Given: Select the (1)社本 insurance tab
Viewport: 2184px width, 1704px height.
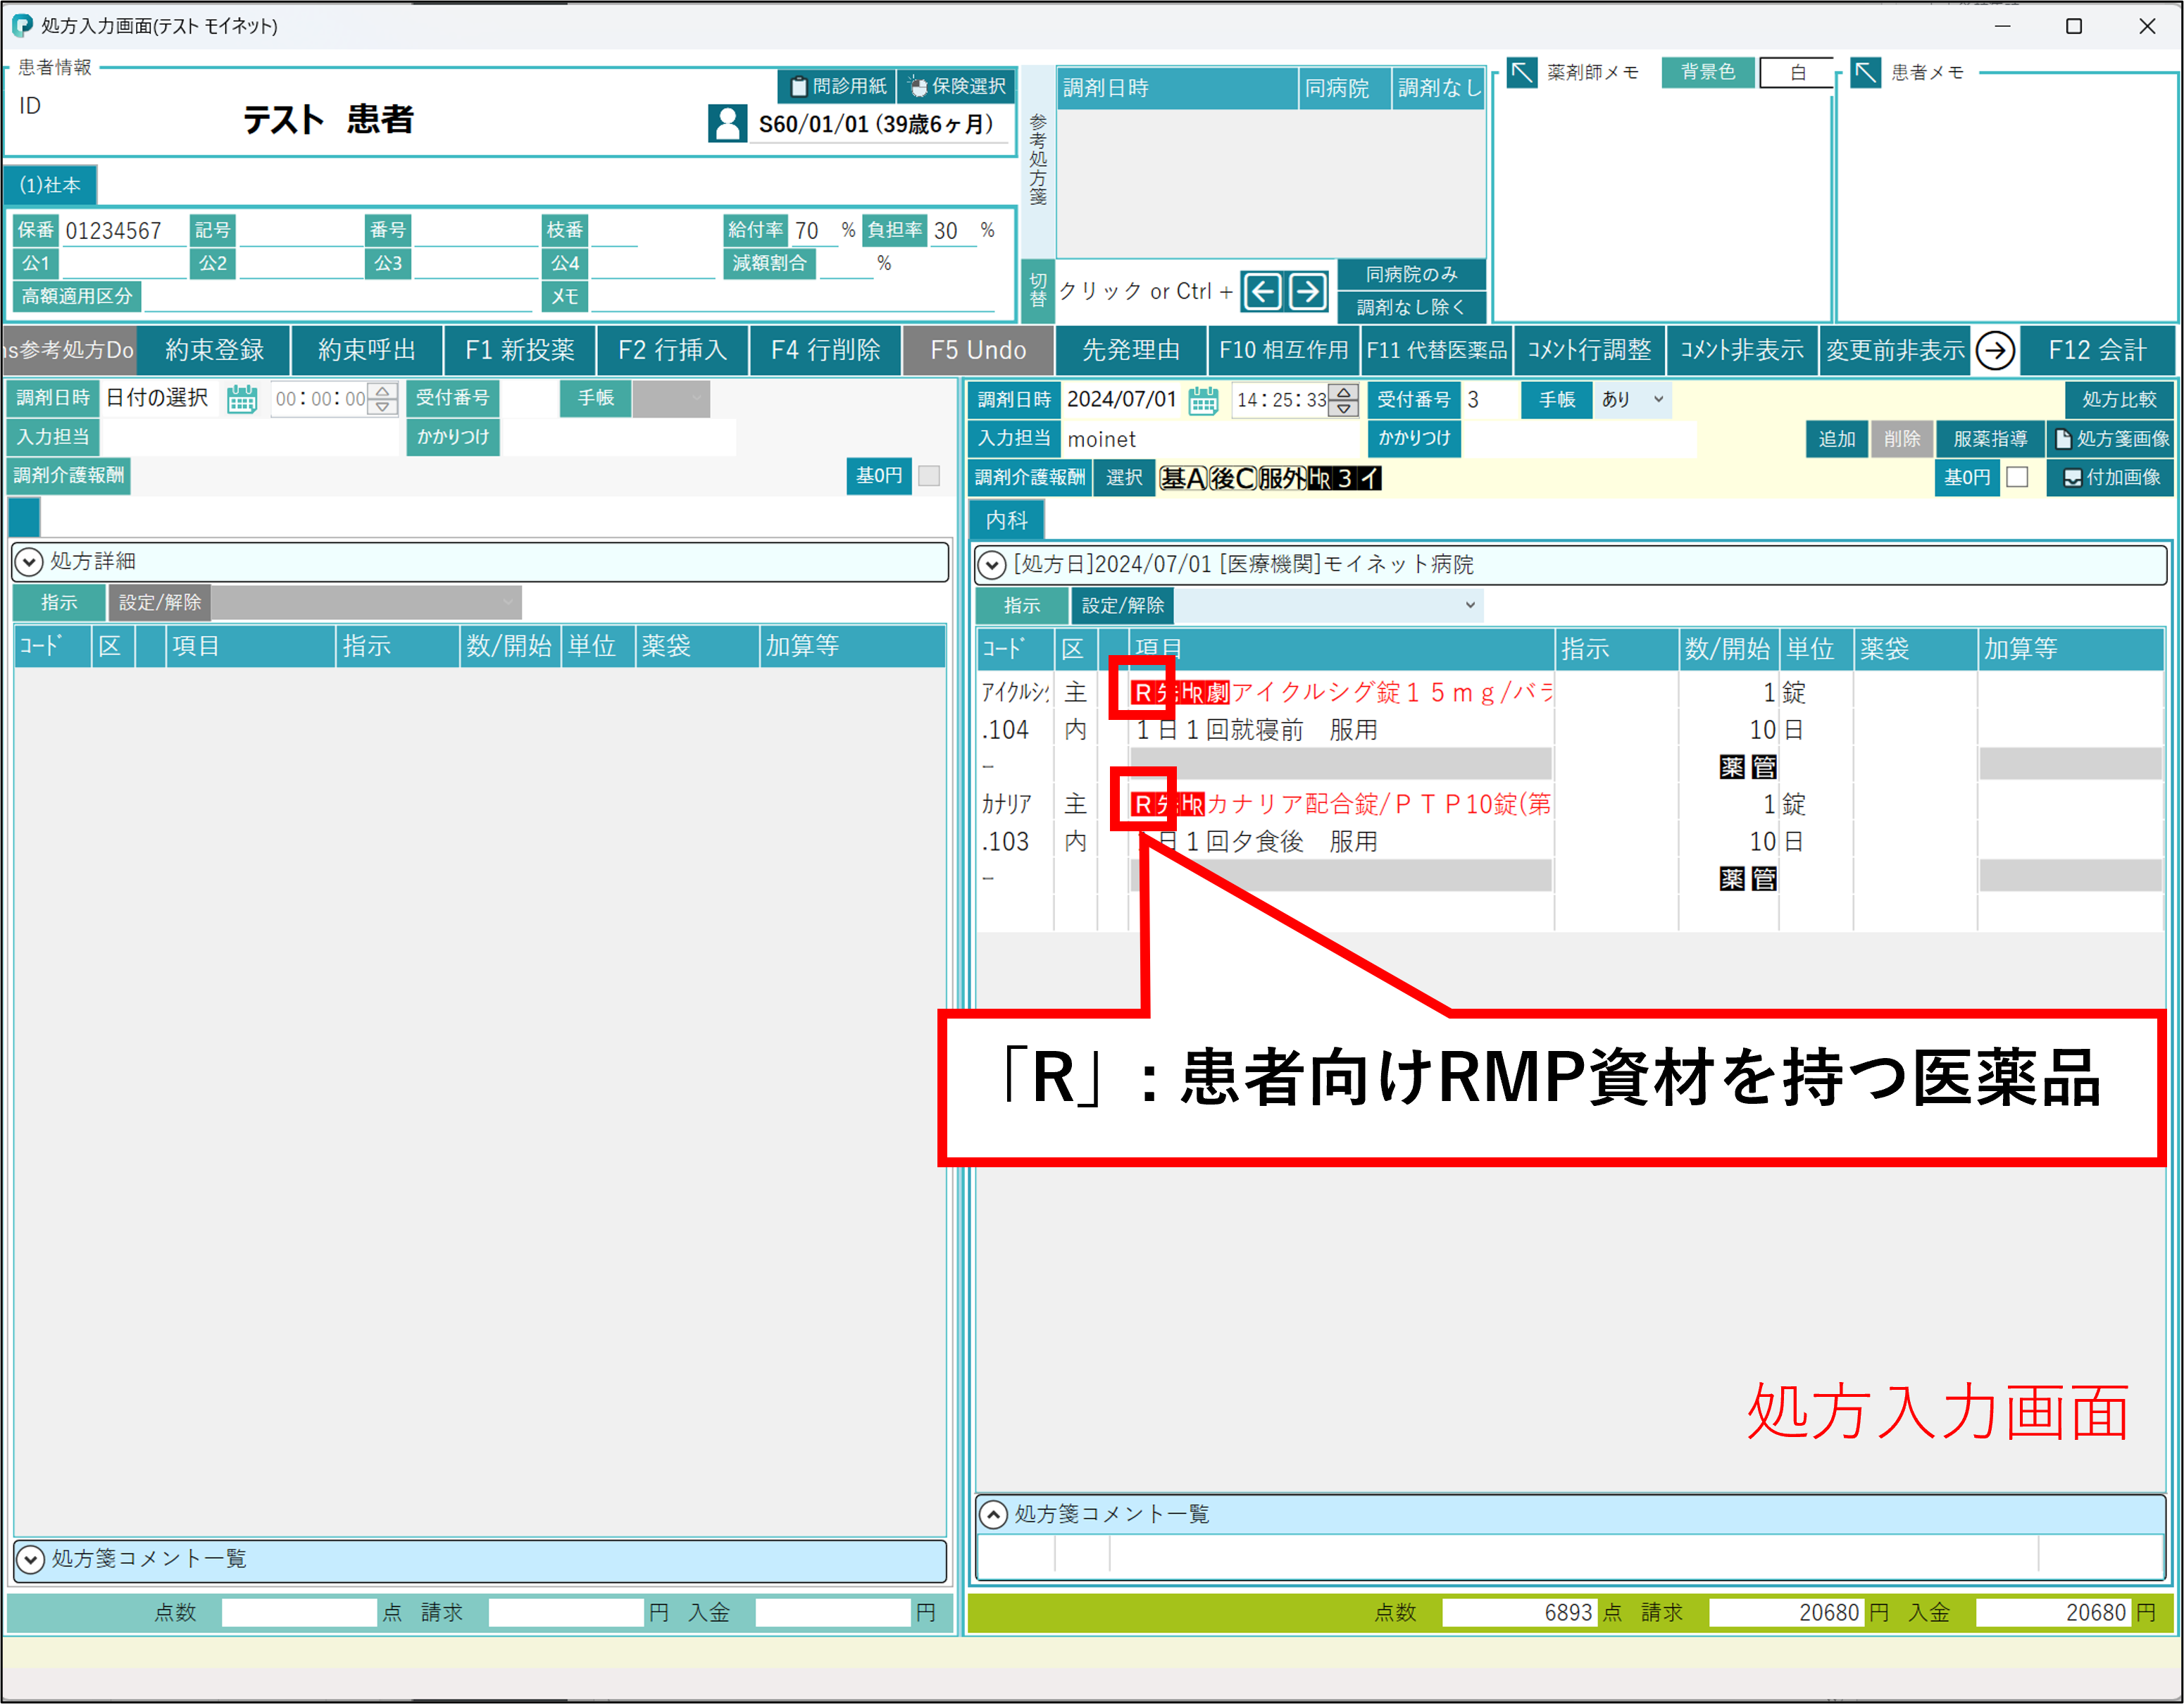Looking at the screenshot, I should (50, 185).
